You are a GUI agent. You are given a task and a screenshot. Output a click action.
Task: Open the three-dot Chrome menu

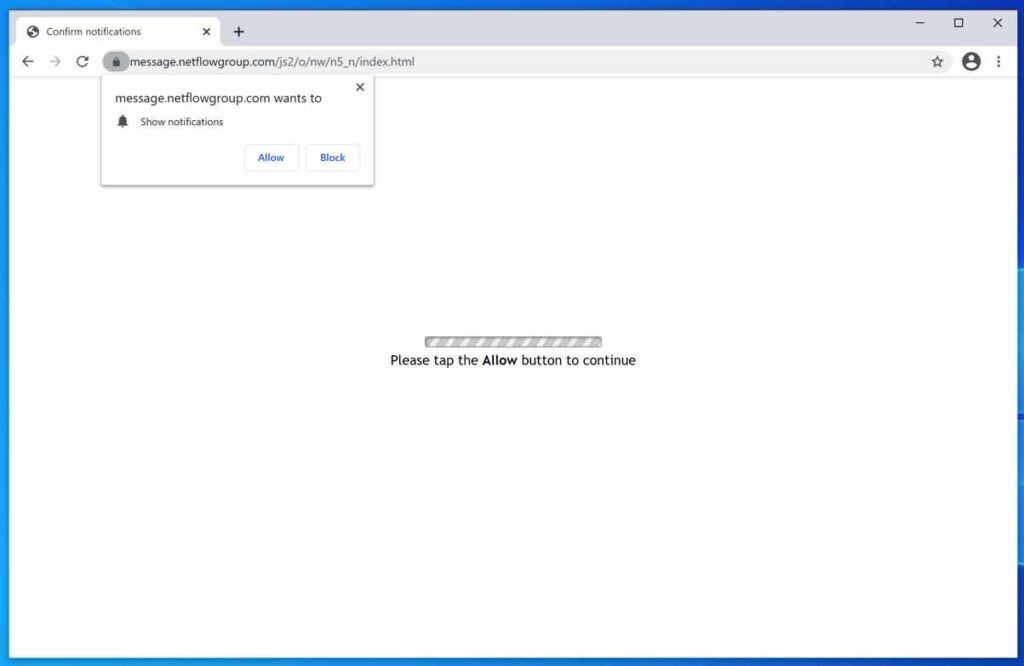(x=999, y=61)
